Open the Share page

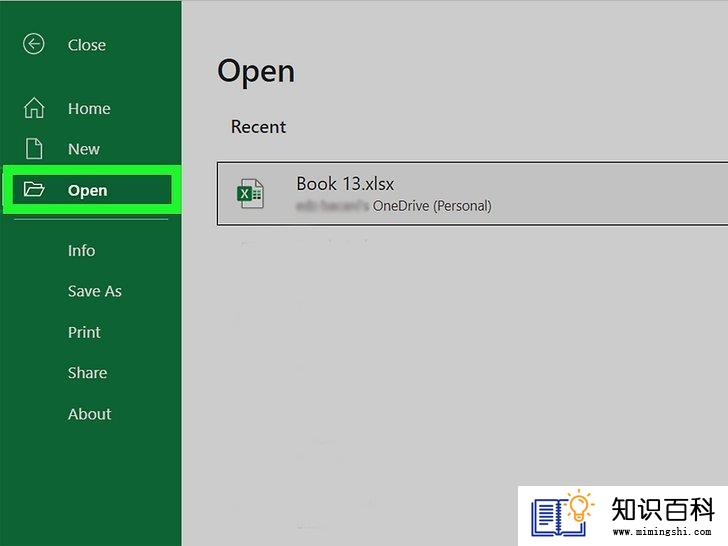click(x=87, y=373)
